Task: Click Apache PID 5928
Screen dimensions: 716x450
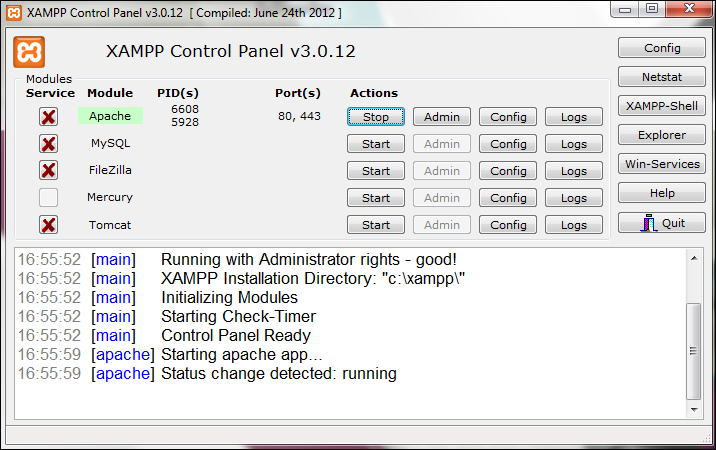Action: tap(185, 122)
